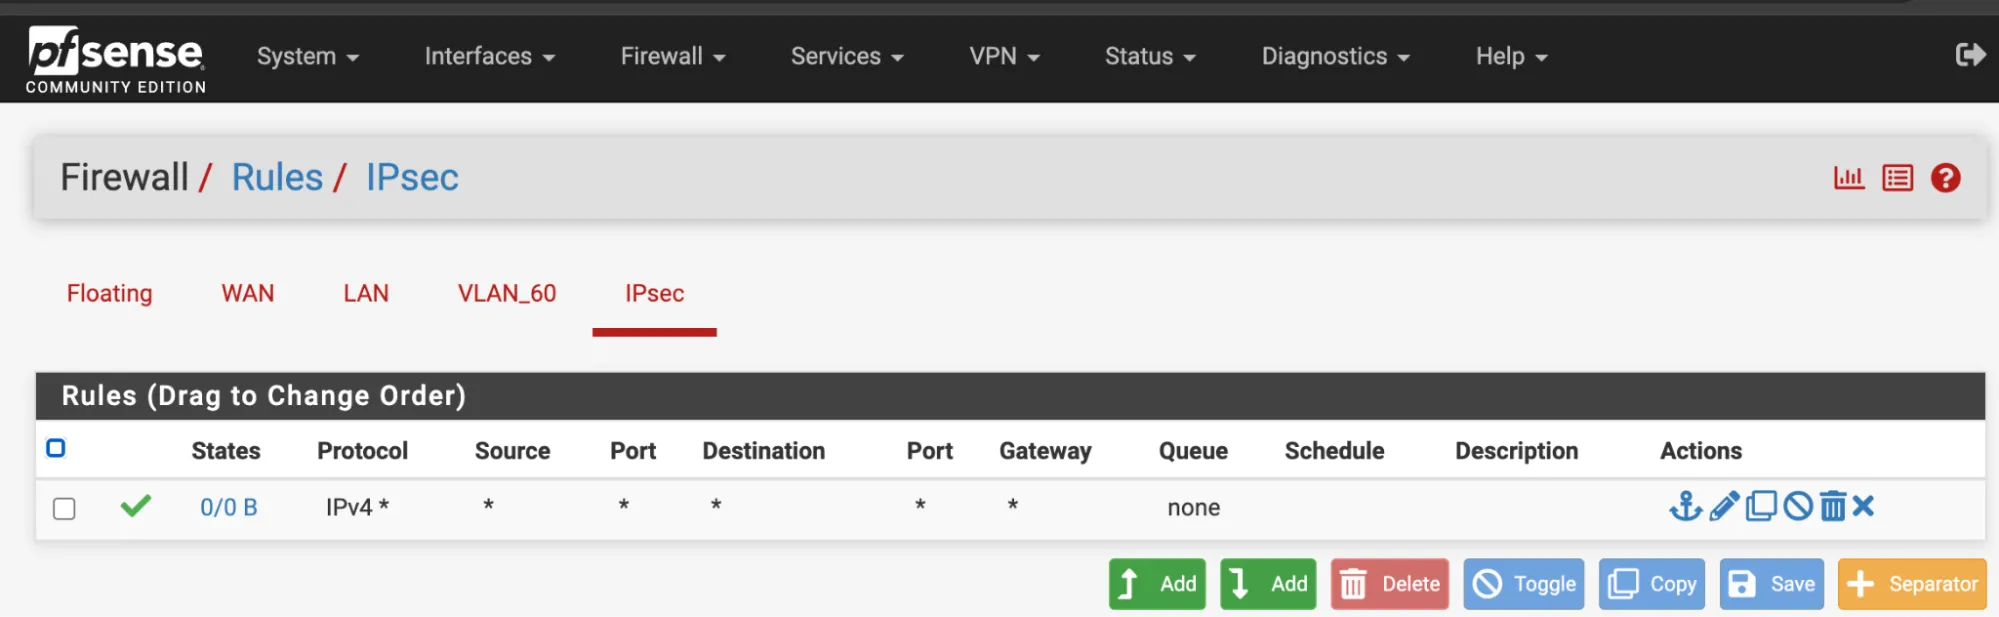Screen dimensions: 1999x617
Task: Select the Floating rules tab
Action: pyautogui.click(x=109, y=293)
